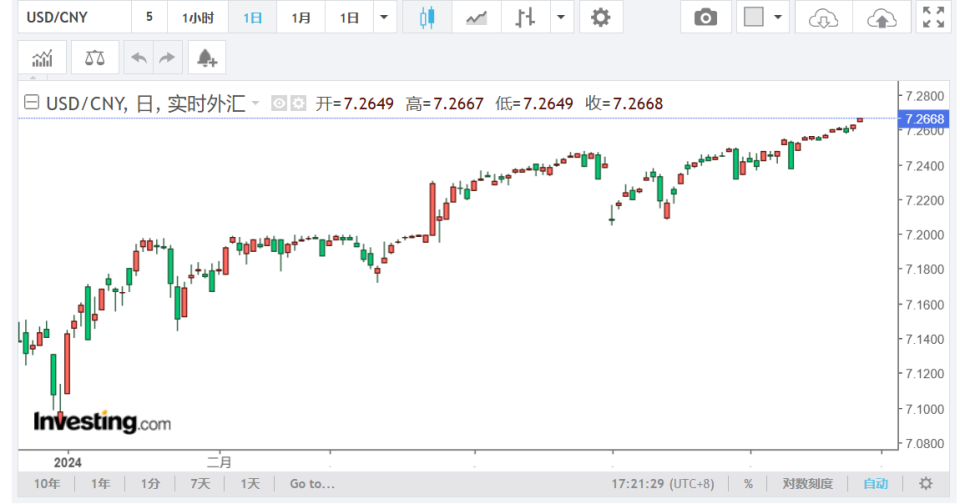This screenshot has width=960, height=504.
Task: Select the active 1日 interval button
Action: (252, 17)
